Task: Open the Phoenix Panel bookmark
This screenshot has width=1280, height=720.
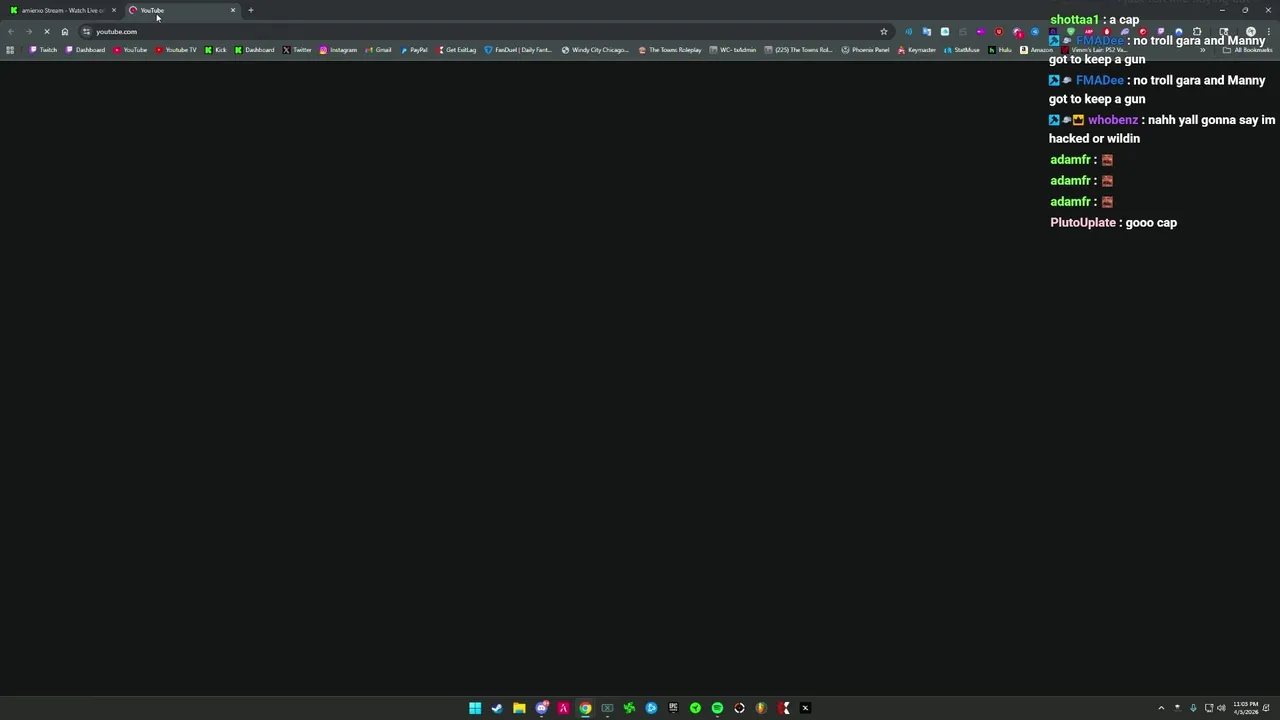Action: tap(866, 50)
